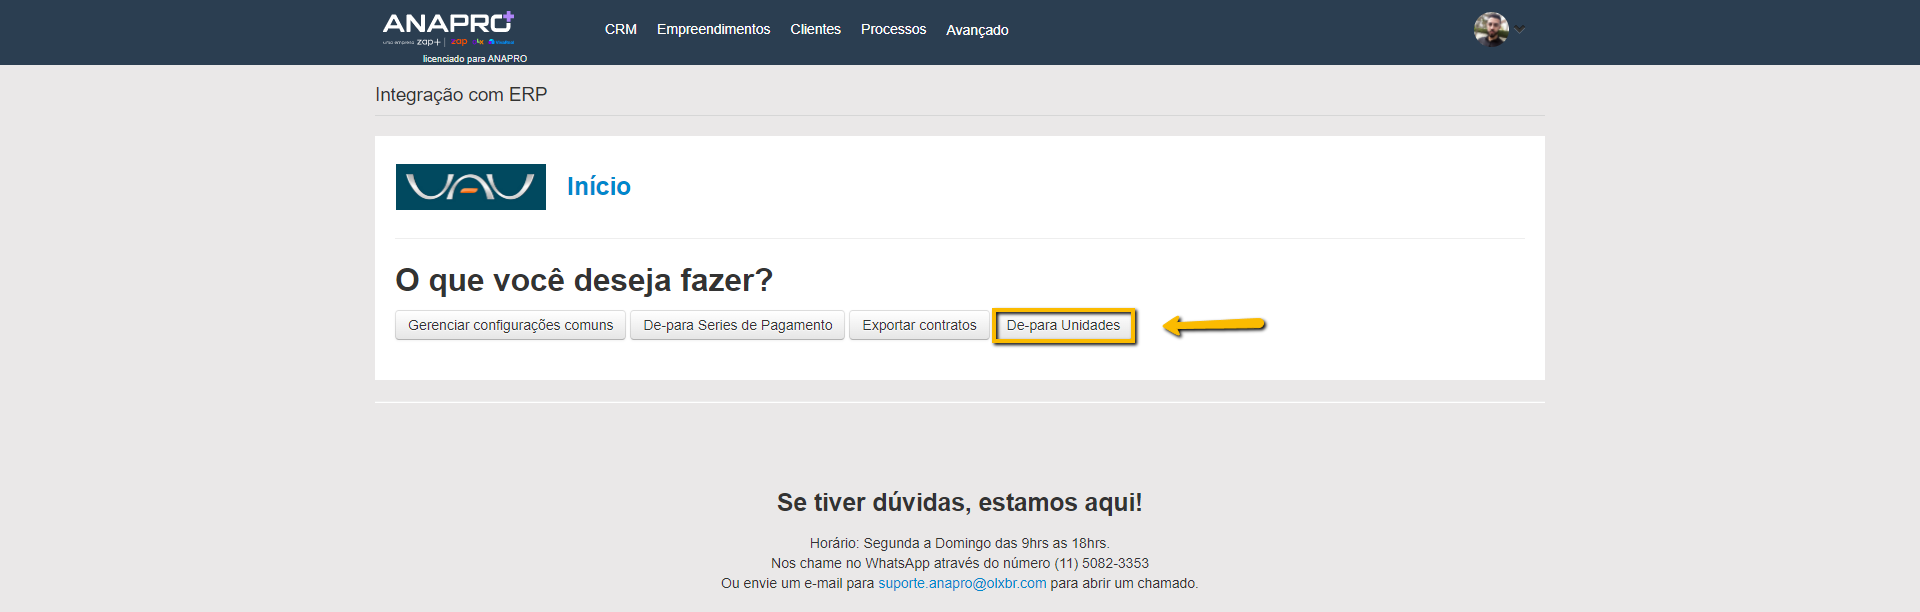Click the suporte.anapro@olxbr.com email link
Image resolution: width=1920 pixels, height=612 pixels.
click(962, 583)
